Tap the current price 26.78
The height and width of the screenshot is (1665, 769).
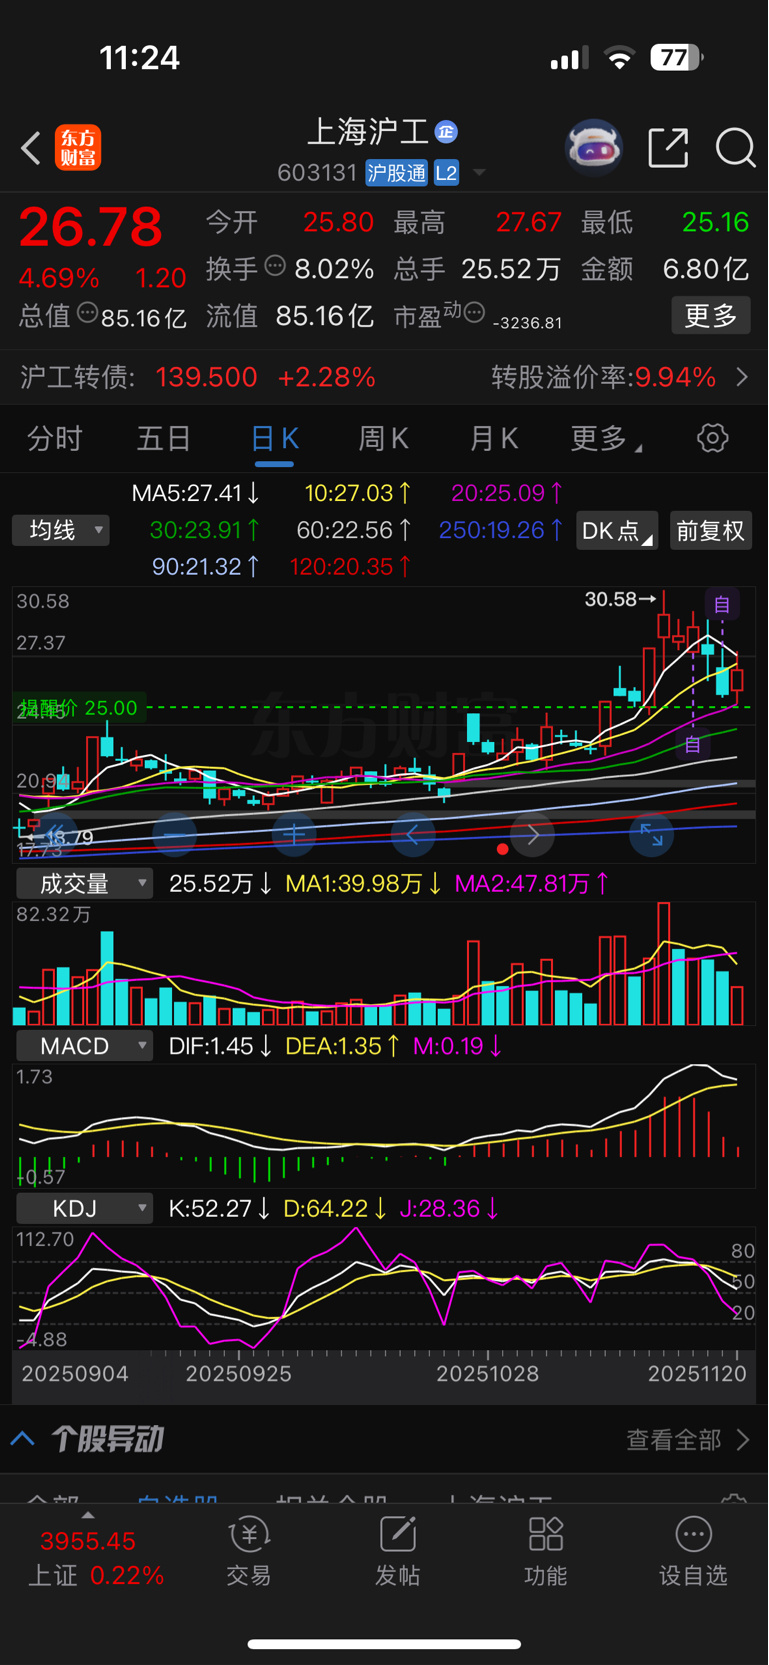tap(91, 226)
